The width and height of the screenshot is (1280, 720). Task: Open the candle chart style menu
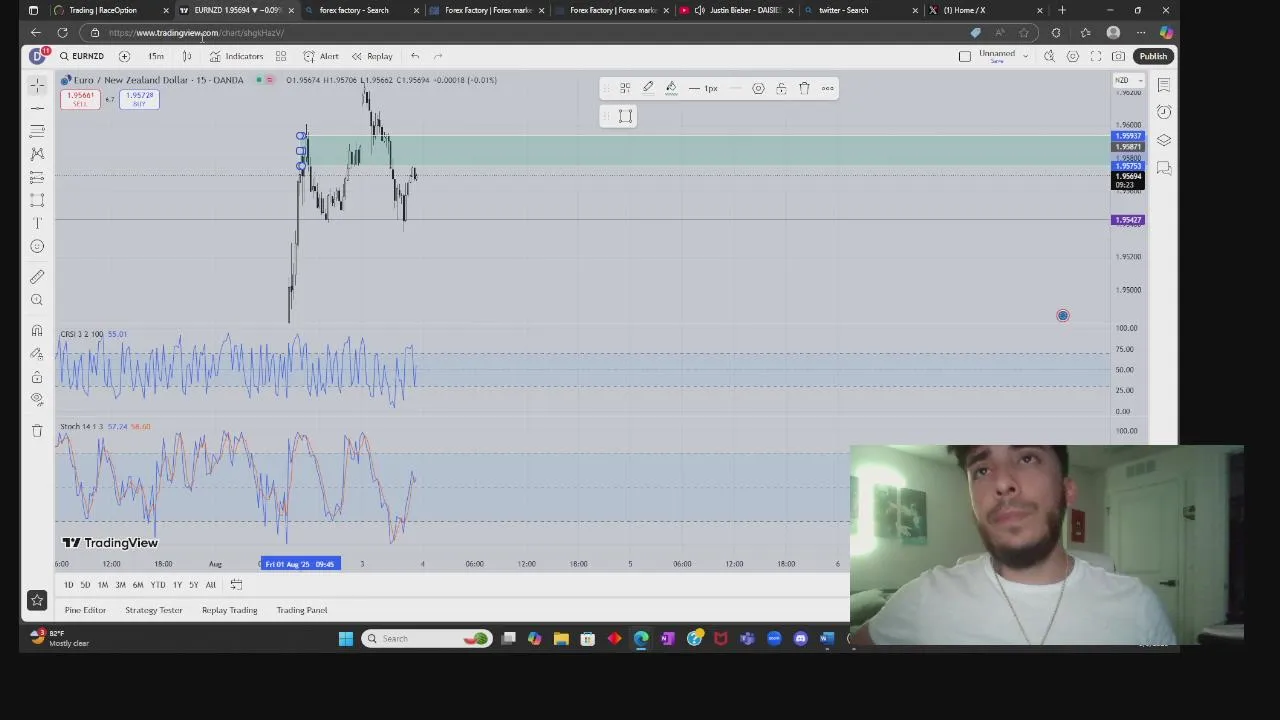[x=187, y=56]
